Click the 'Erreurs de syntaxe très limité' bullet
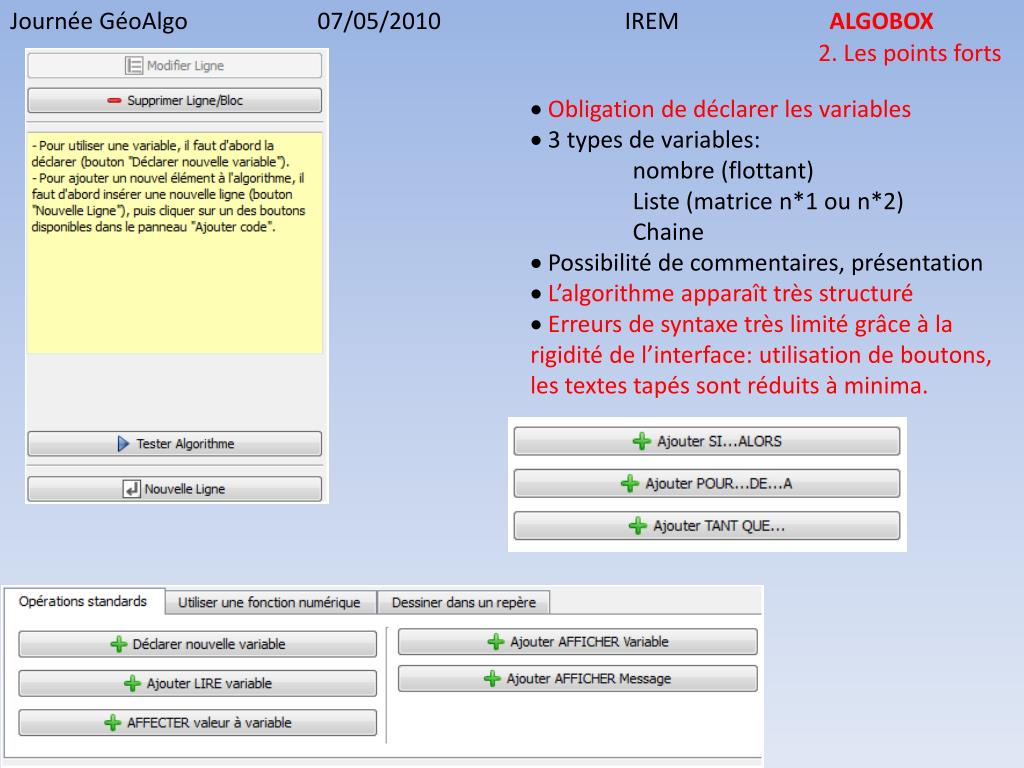Screen dimensions: 1024x768 [761, 355]
